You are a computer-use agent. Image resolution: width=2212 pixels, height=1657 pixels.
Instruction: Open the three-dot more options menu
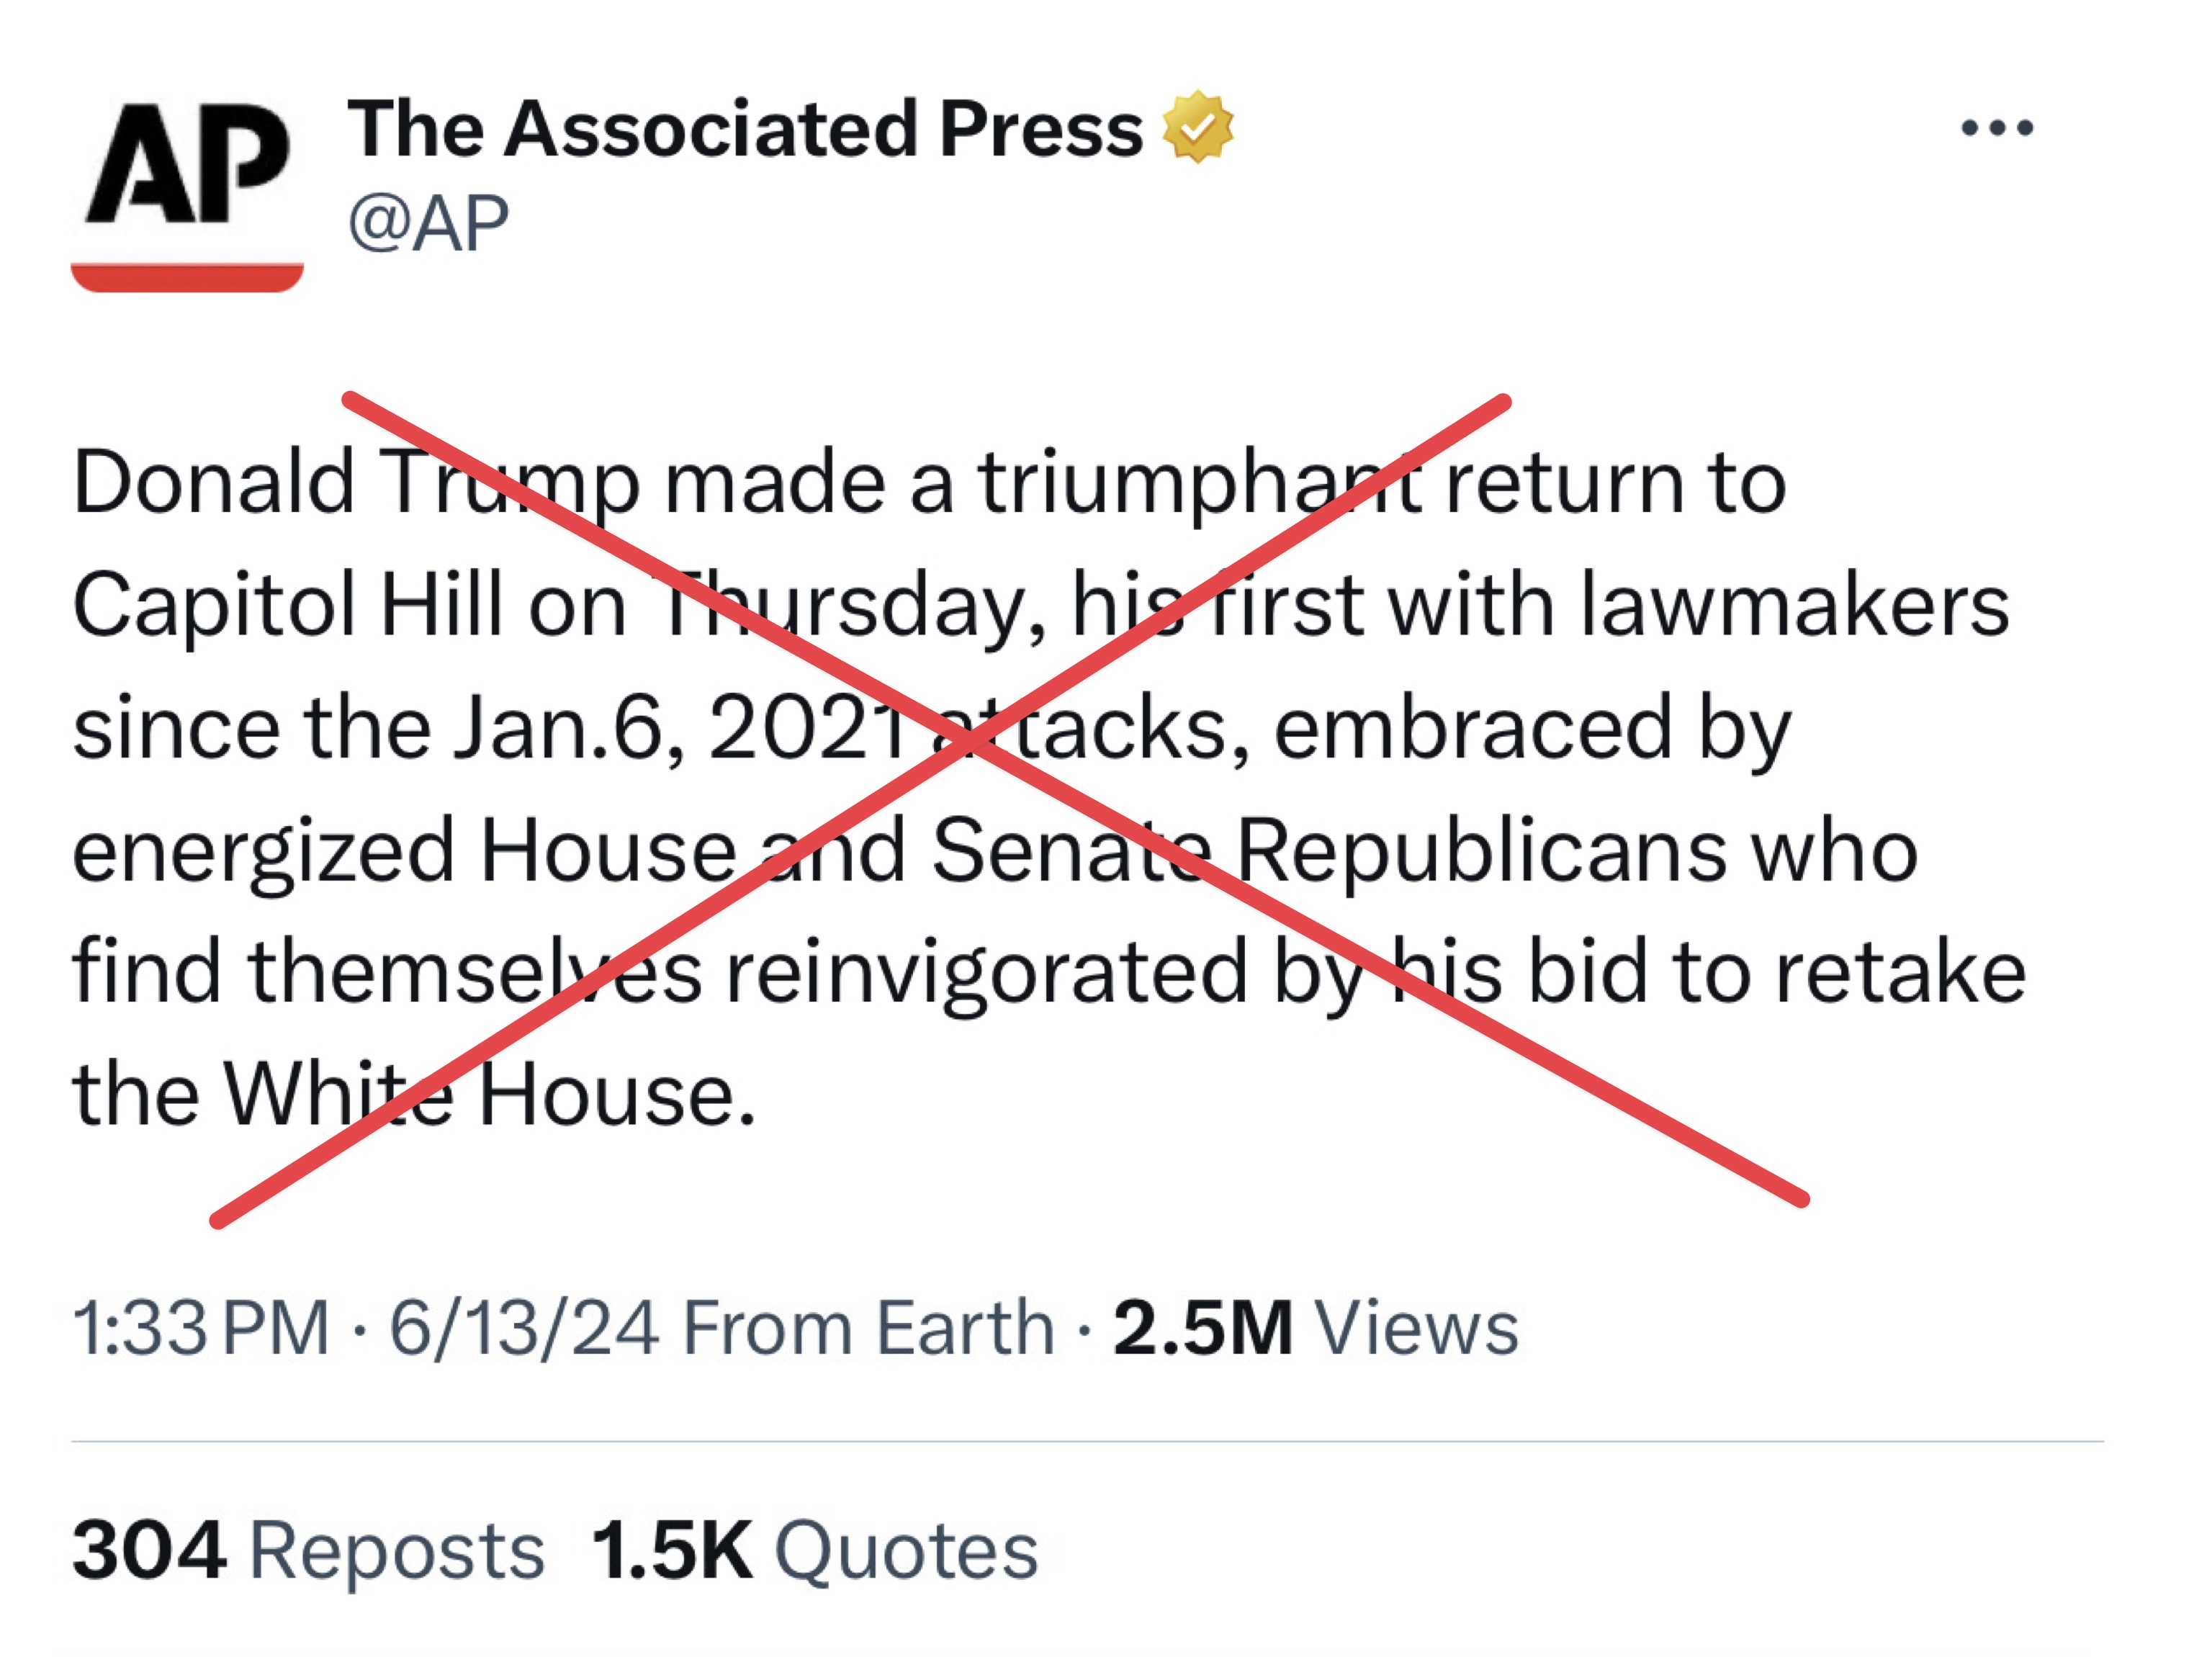pos(1996,128)
